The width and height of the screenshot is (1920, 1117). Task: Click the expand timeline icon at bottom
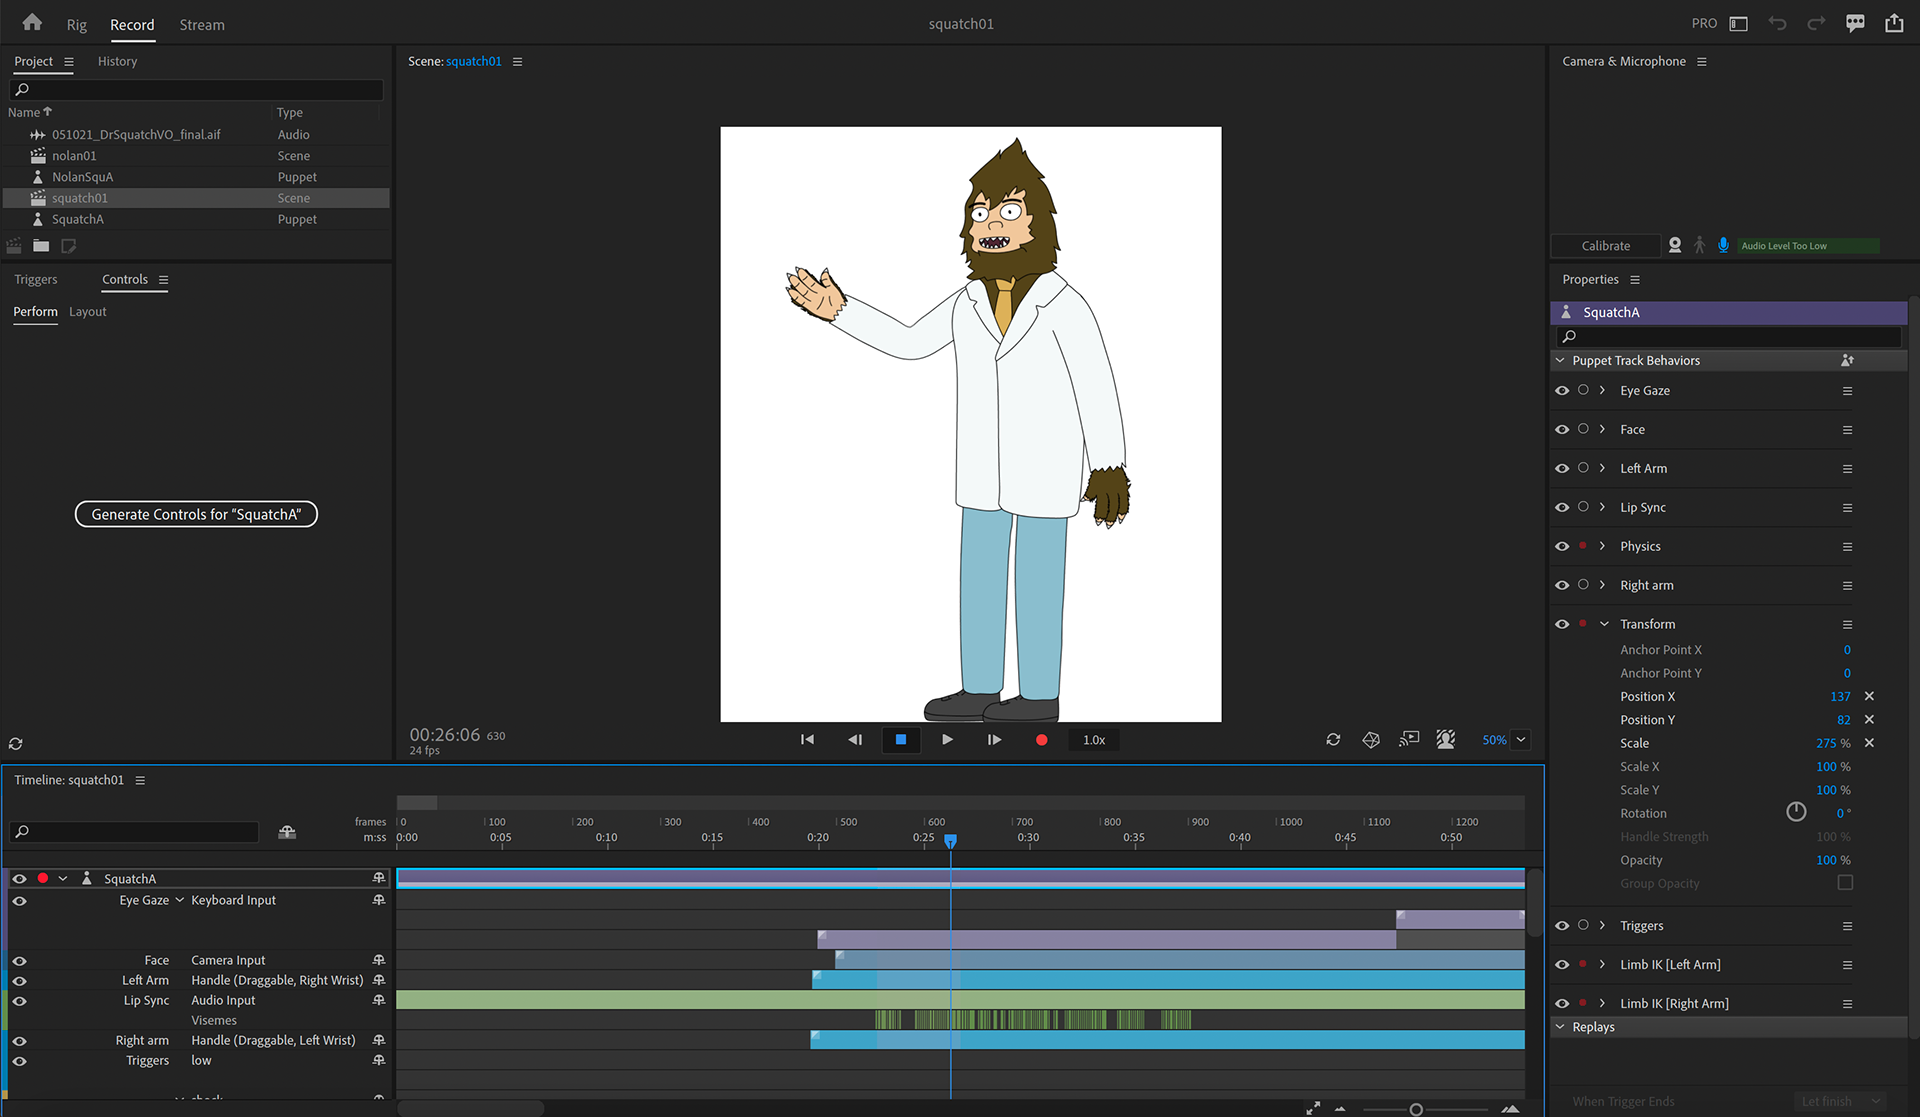coord(1313,1108)
